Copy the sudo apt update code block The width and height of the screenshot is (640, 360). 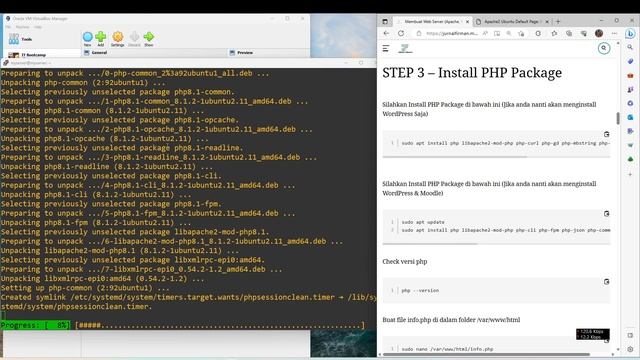[606, 213]
